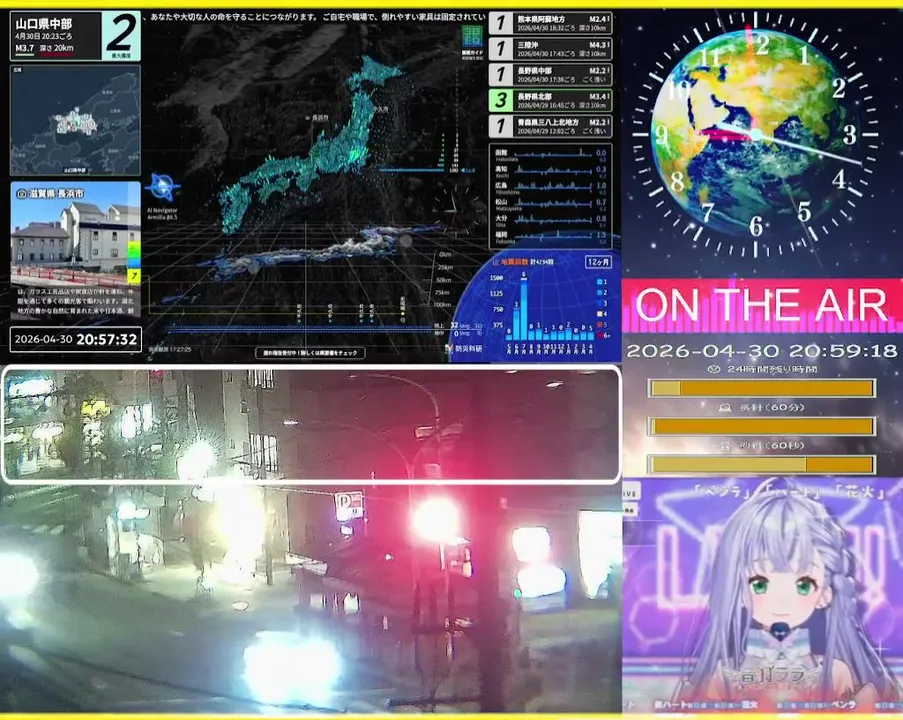Click the clock icon beside 24時間残り時間
Screen dimensions: 903x720
click(714, 369)
